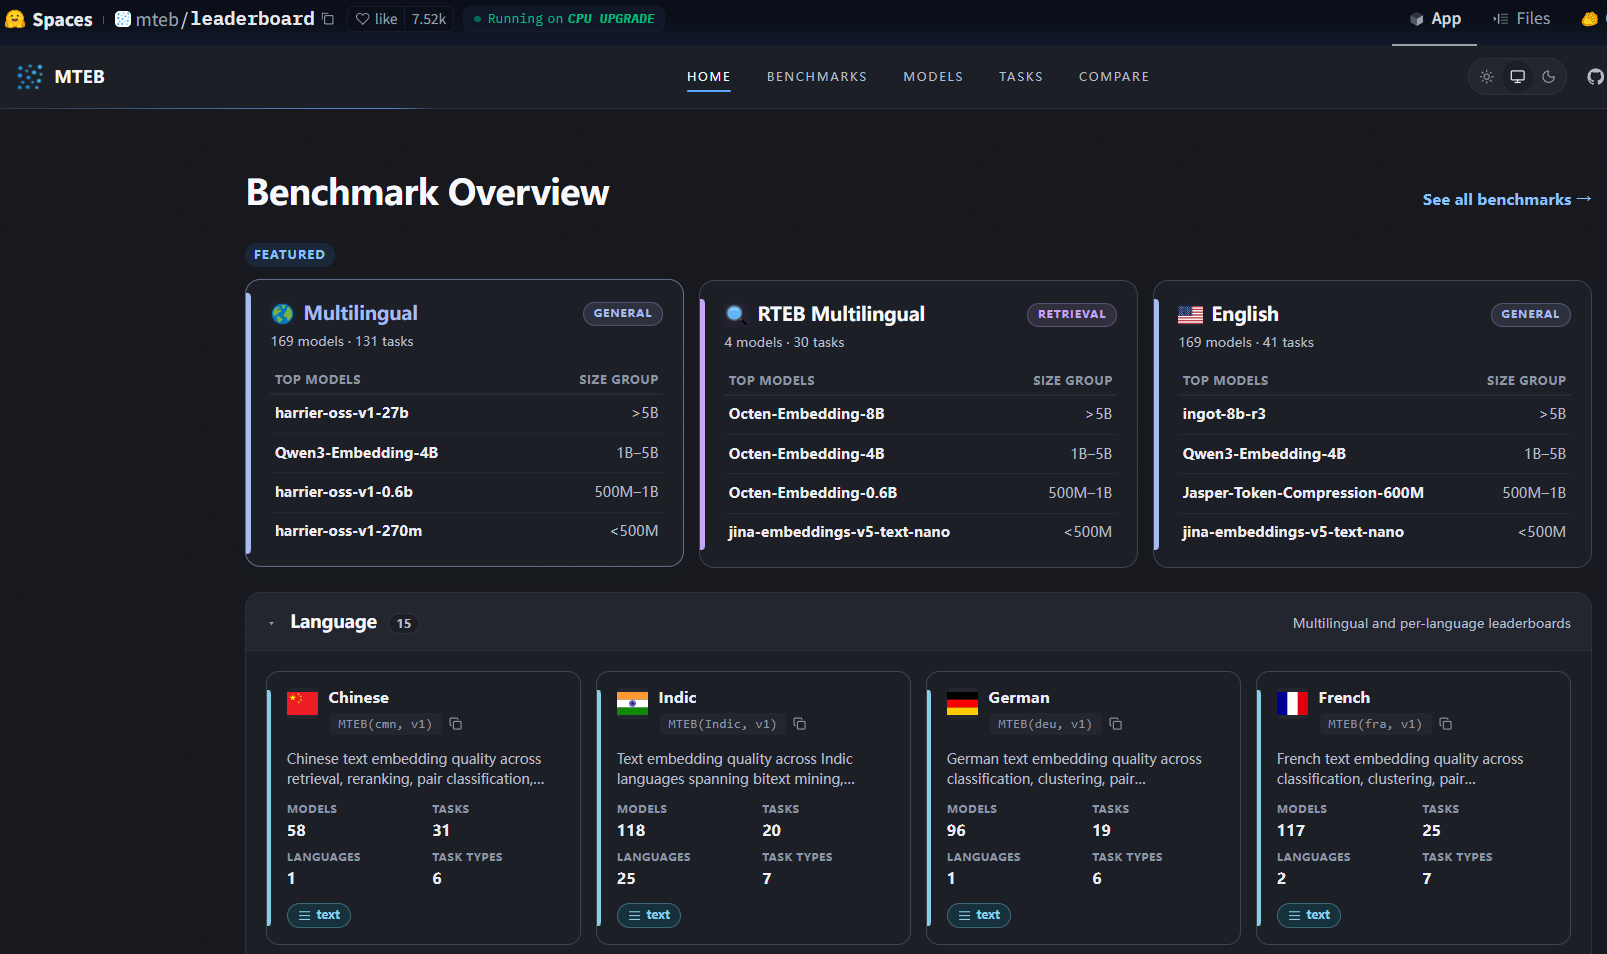Click the Multilingual globe icon

tap(283, 314)
